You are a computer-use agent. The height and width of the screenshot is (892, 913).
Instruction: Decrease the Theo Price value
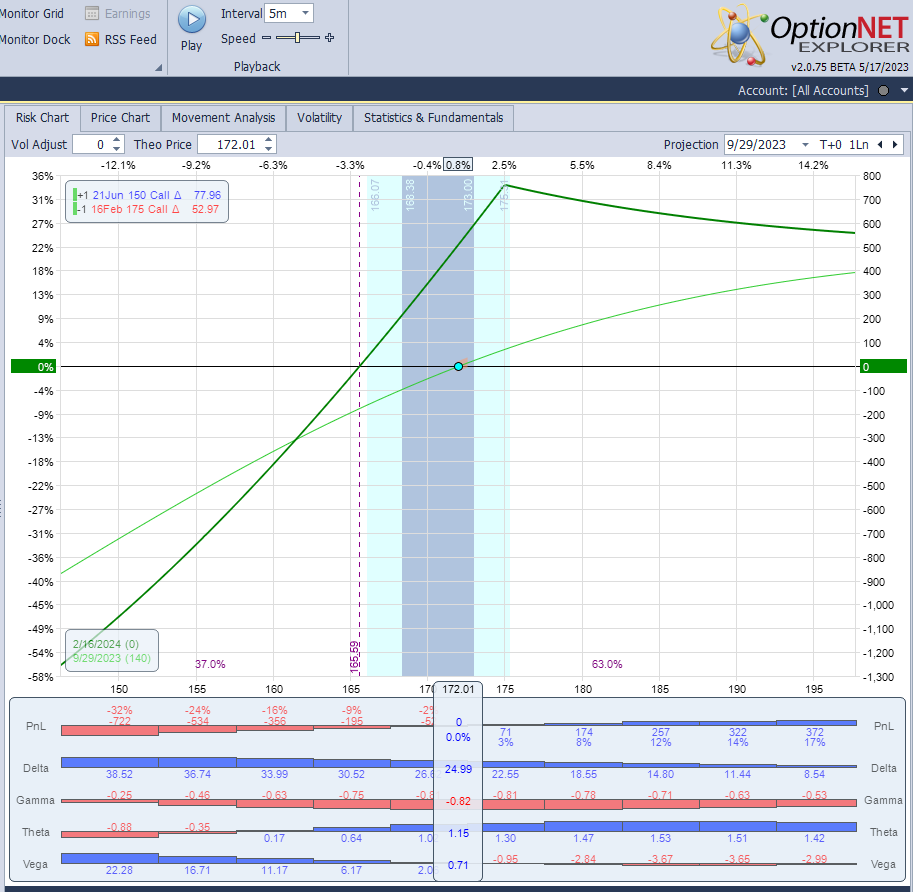[268, 149]
